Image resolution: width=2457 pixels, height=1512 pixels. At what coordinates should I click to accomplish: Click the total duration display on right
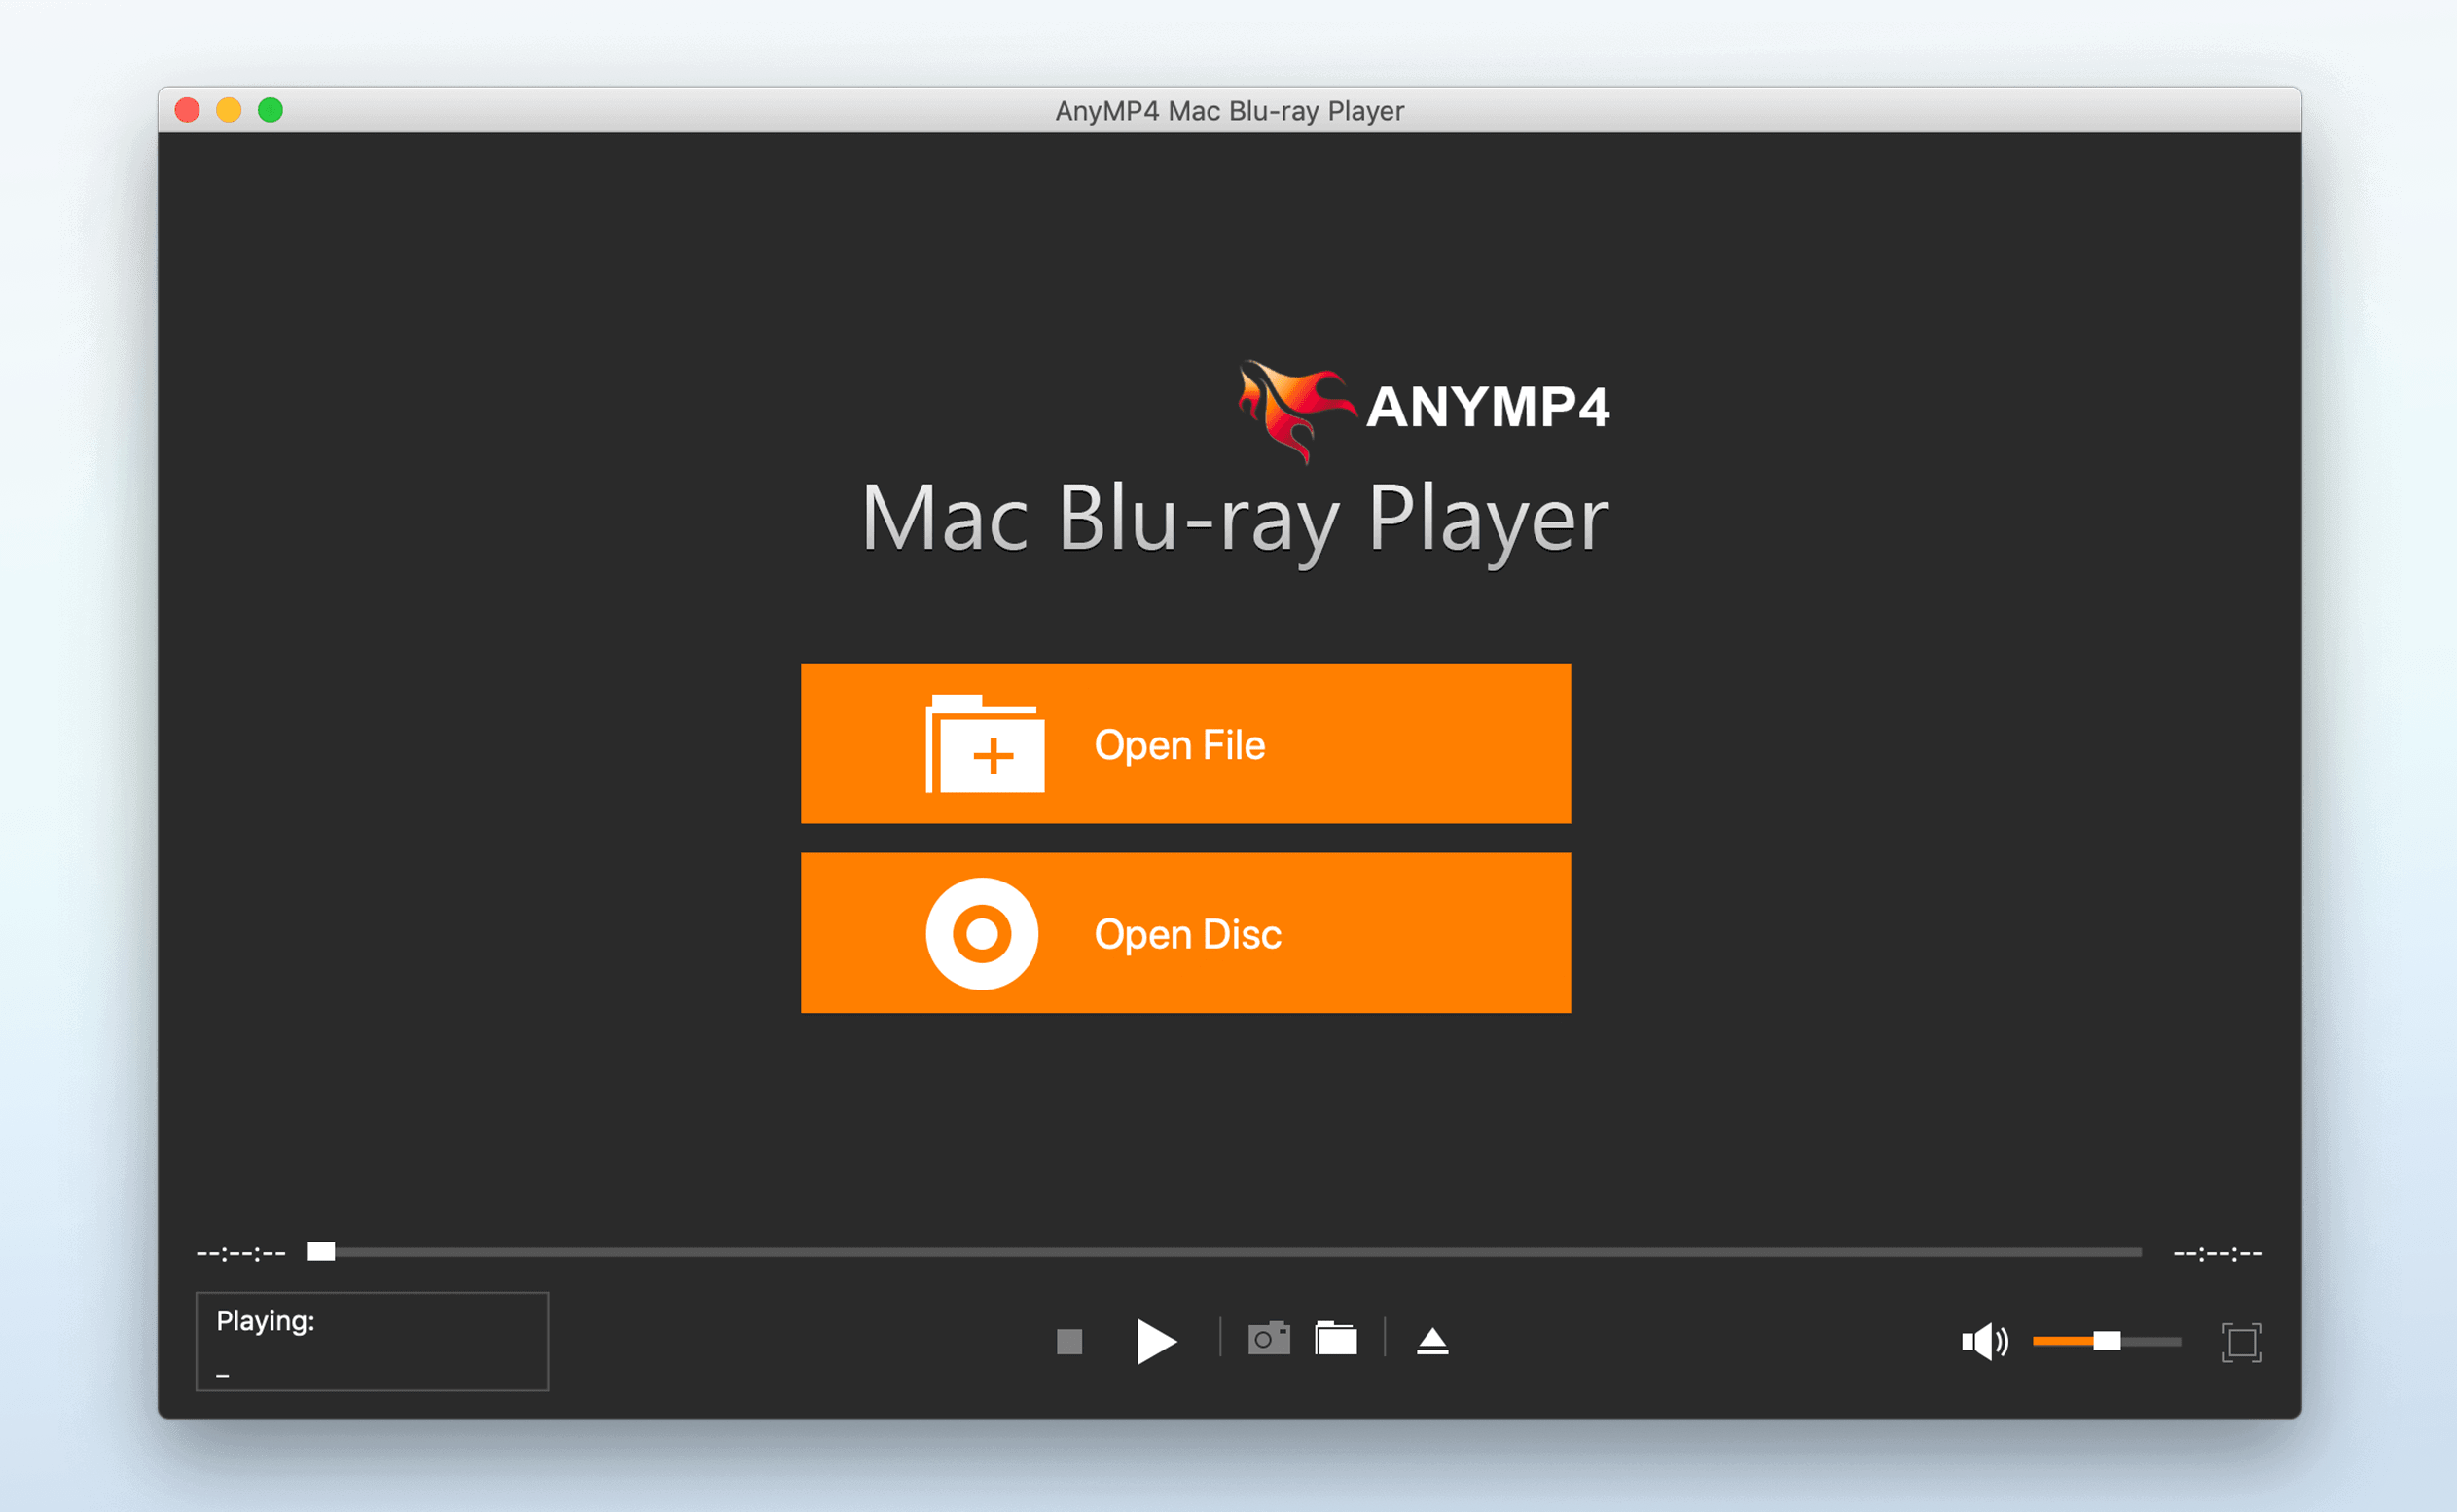pos(2218,1253)
